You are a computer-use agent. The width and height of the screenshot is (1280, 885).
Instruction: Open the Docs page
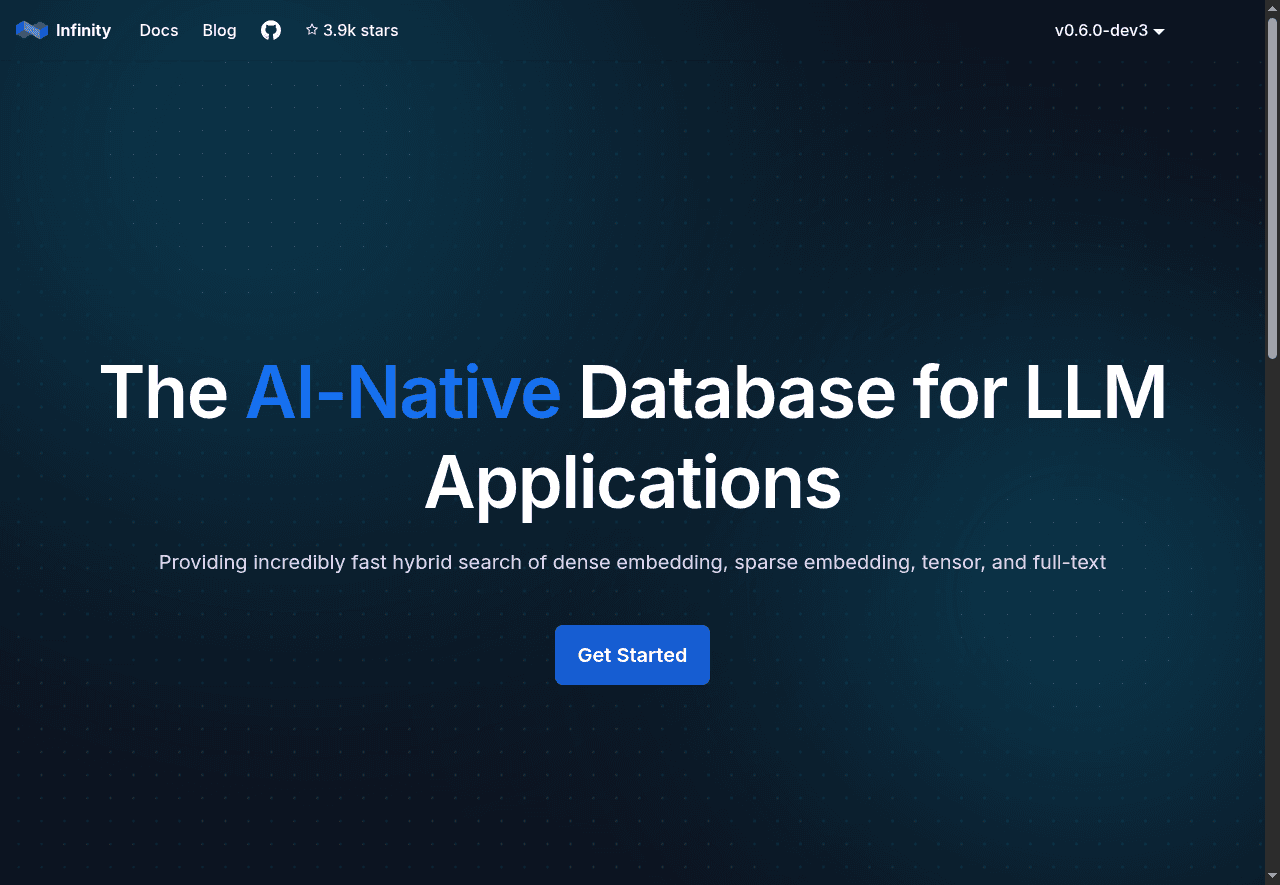pos(159,31)
